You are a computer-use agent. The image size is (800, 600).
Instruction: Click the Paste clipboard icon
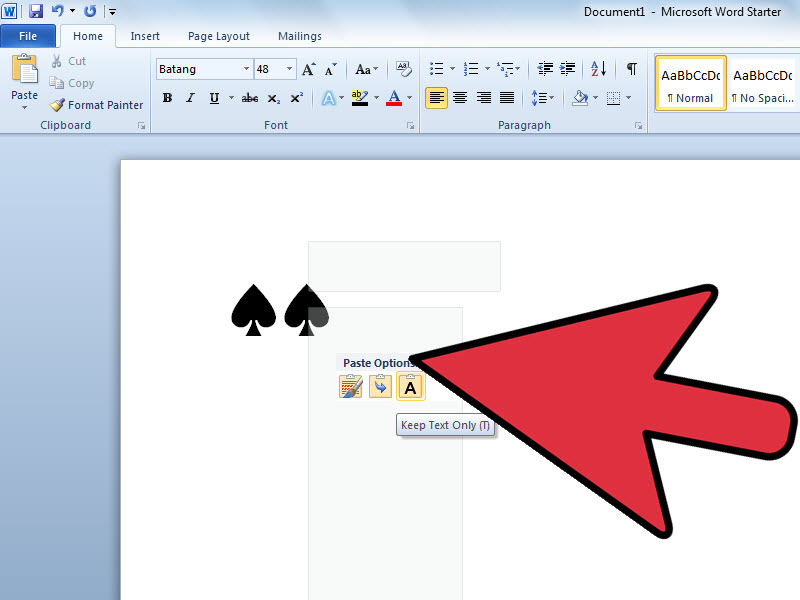(24, 69)
